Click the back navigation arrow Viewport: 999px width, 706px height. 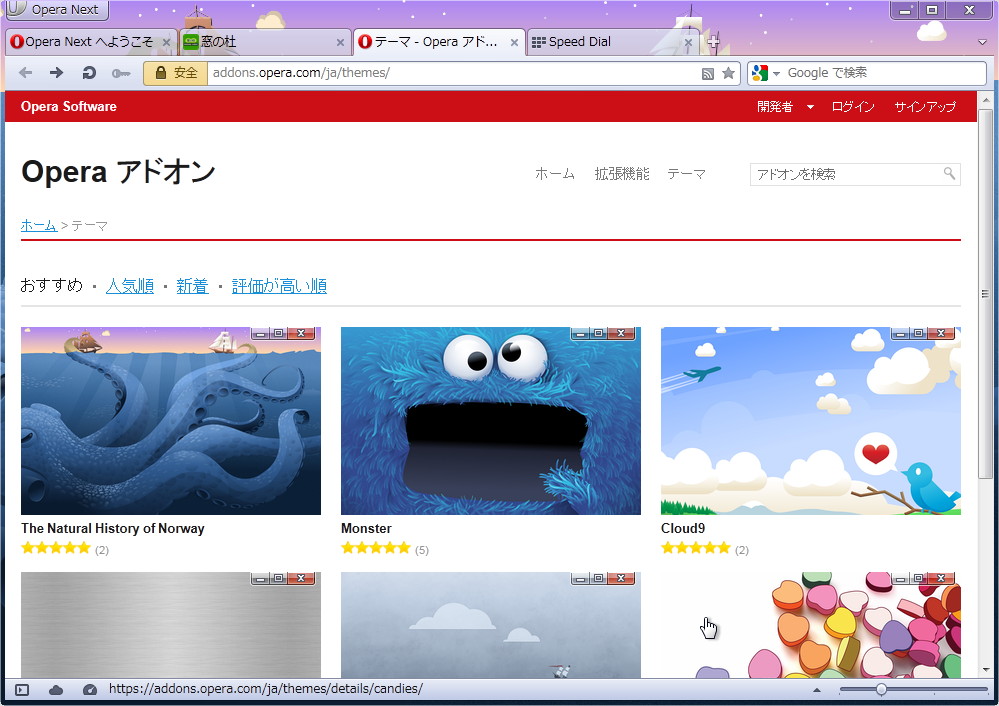26,72
